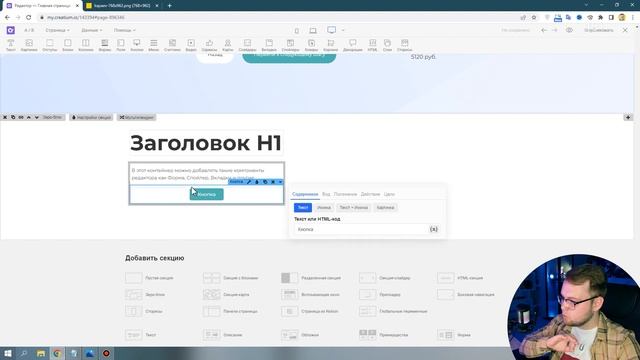Add a Пустая секция section
The width and height of the screenshot is (640, 360).
tap(150, 278)
